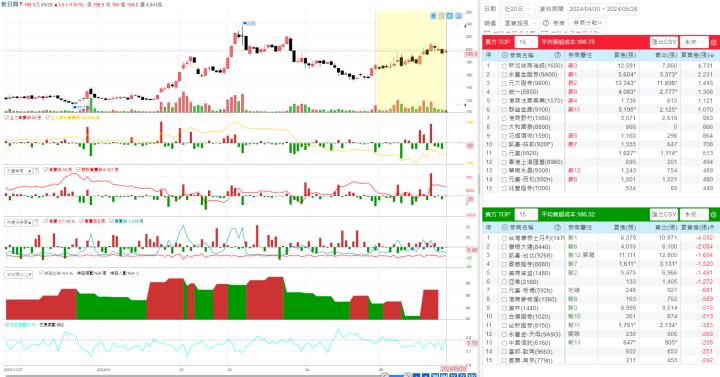The height and width of the screenshot is (377, 720).
Task: Sort seller table by 買賣超(張) column
Action: click(697, 227)
